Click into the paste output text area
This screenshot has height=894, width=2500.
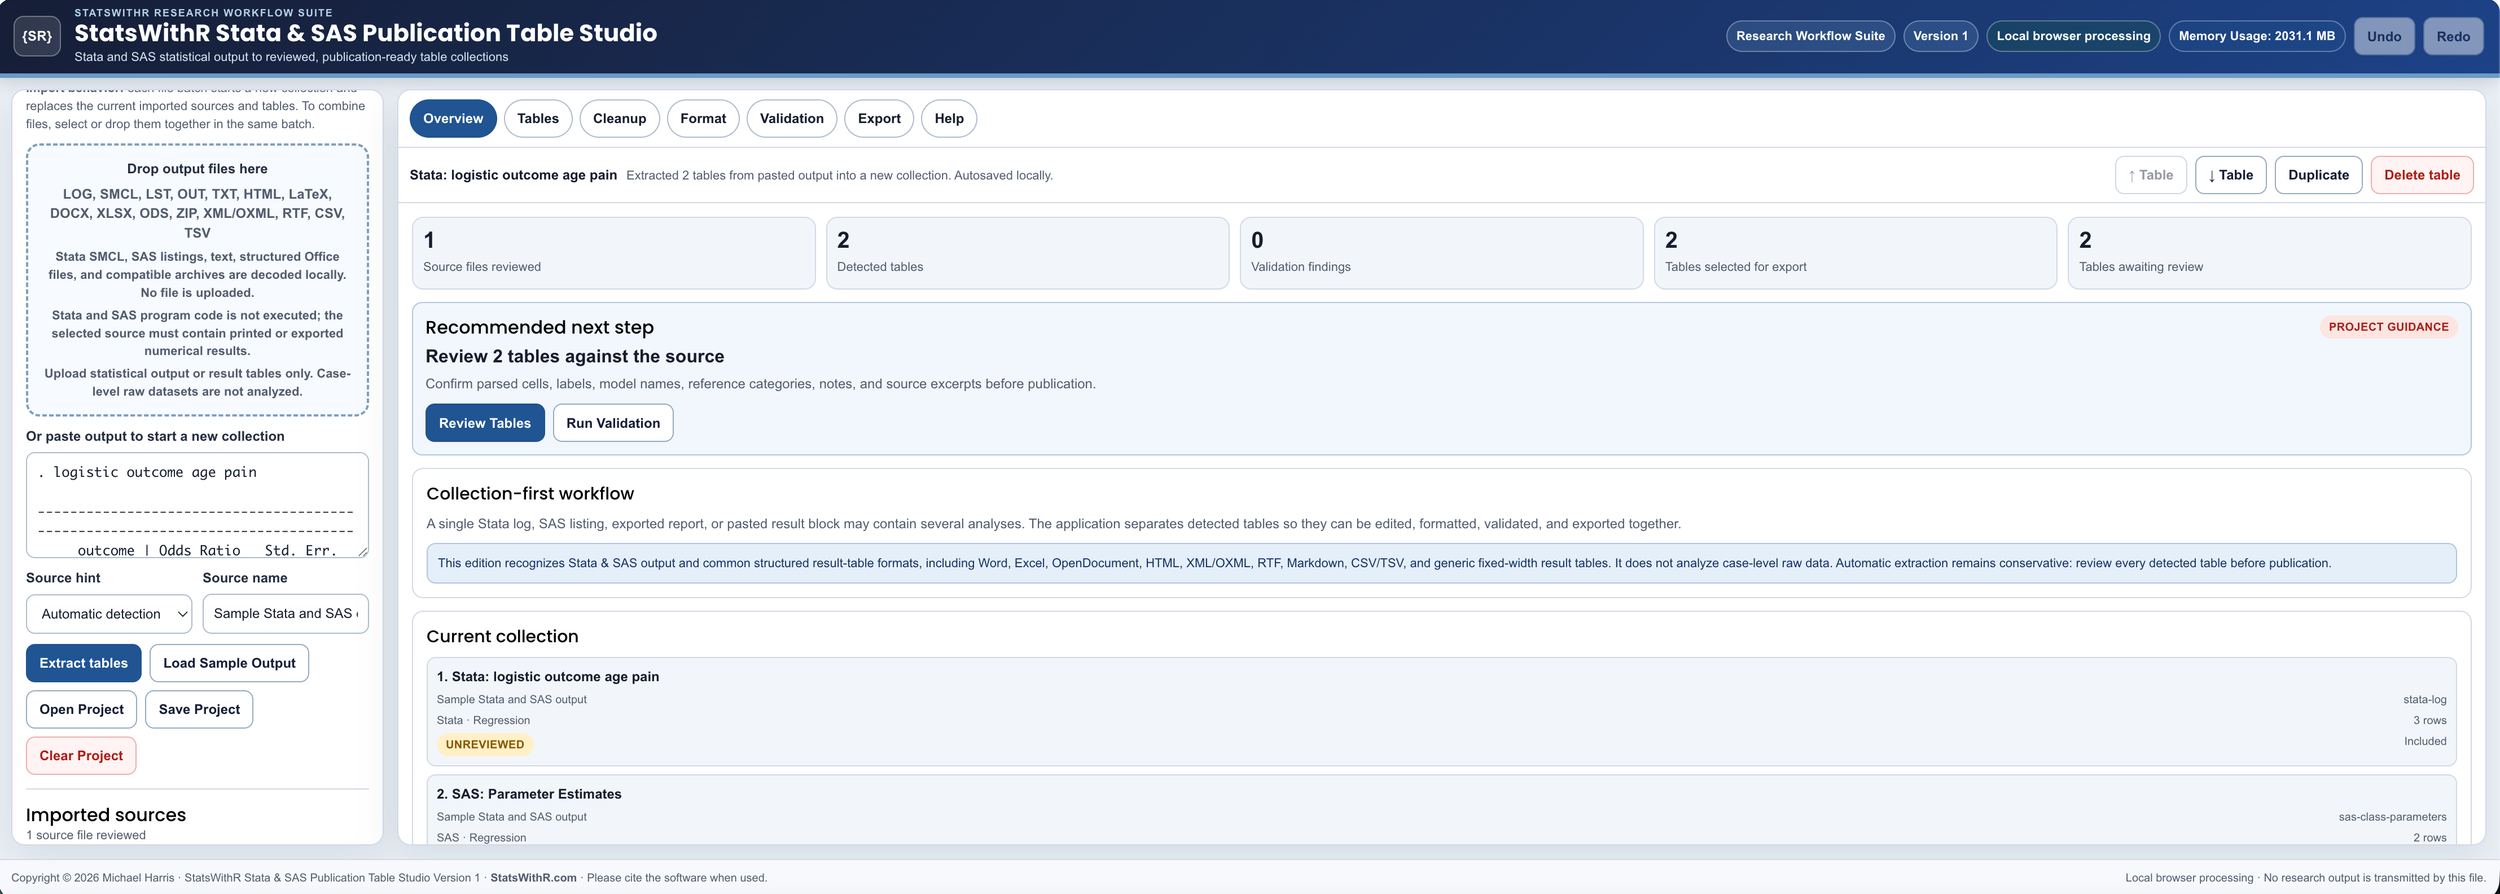coord(197,505)
